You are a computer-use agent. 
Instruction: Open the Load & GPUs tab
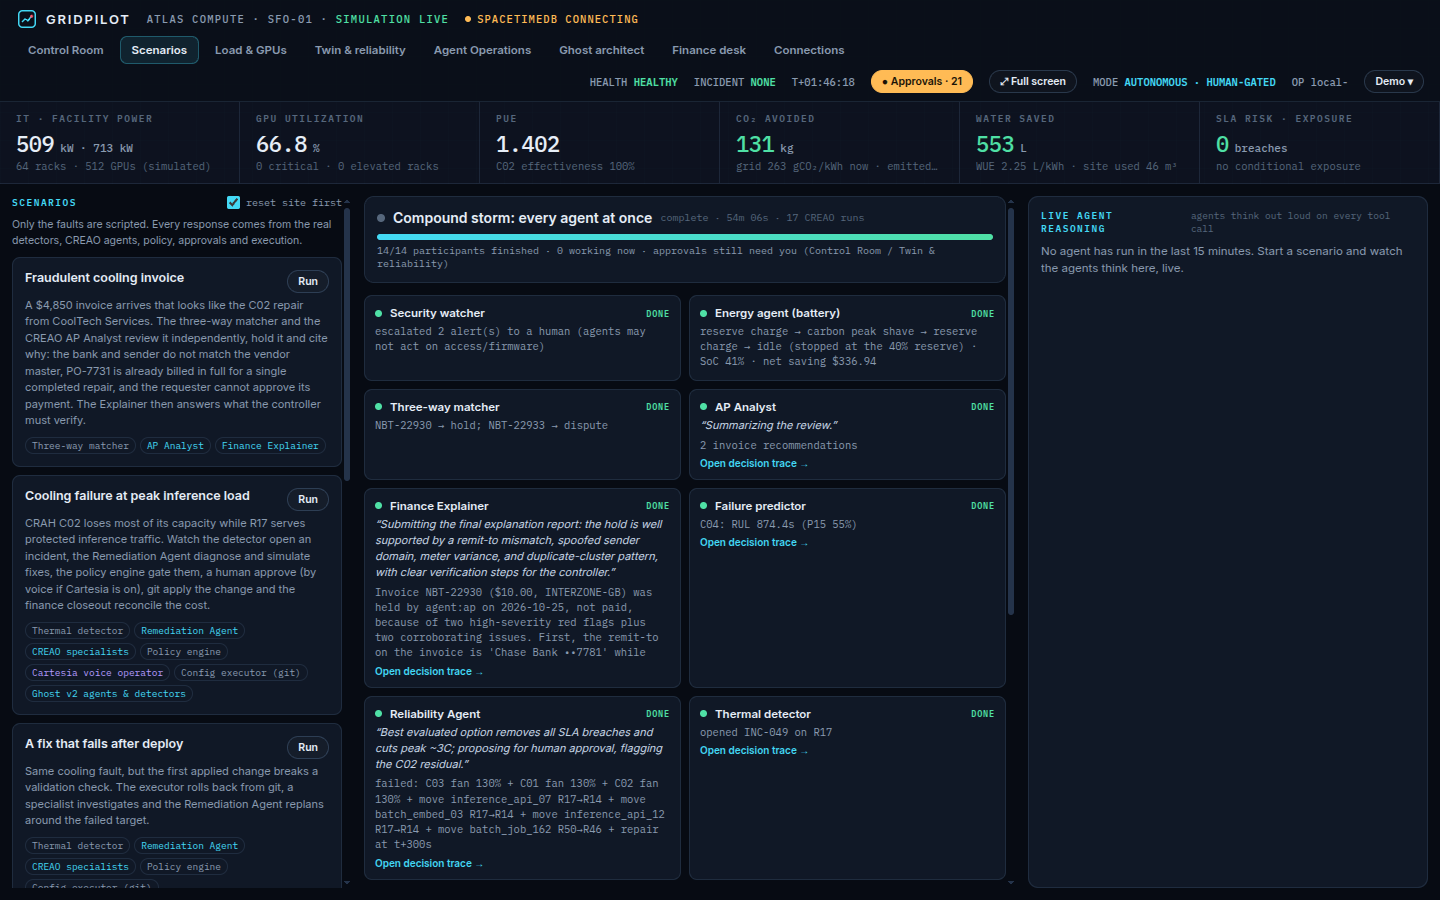(x=251, y=50)
